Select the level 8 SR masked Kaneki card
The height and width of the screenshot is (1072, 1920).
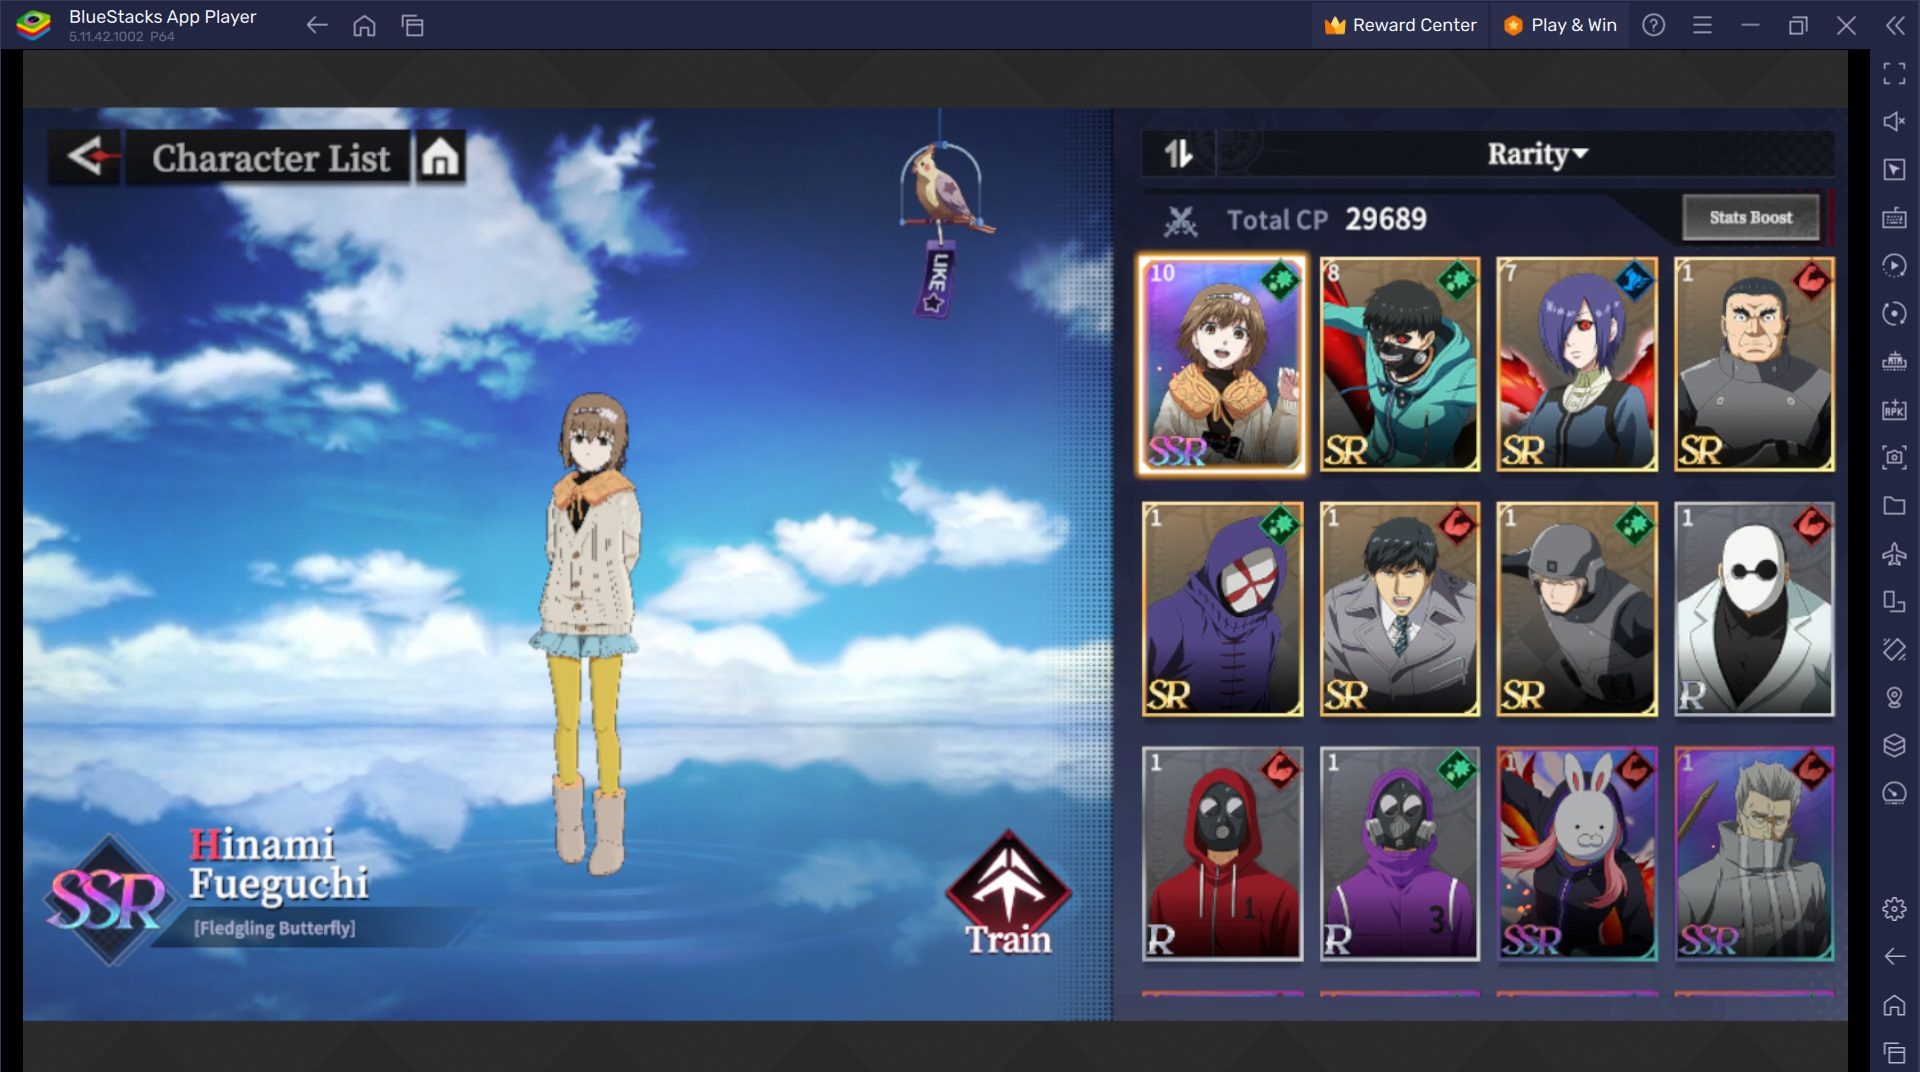(1399, 364)
